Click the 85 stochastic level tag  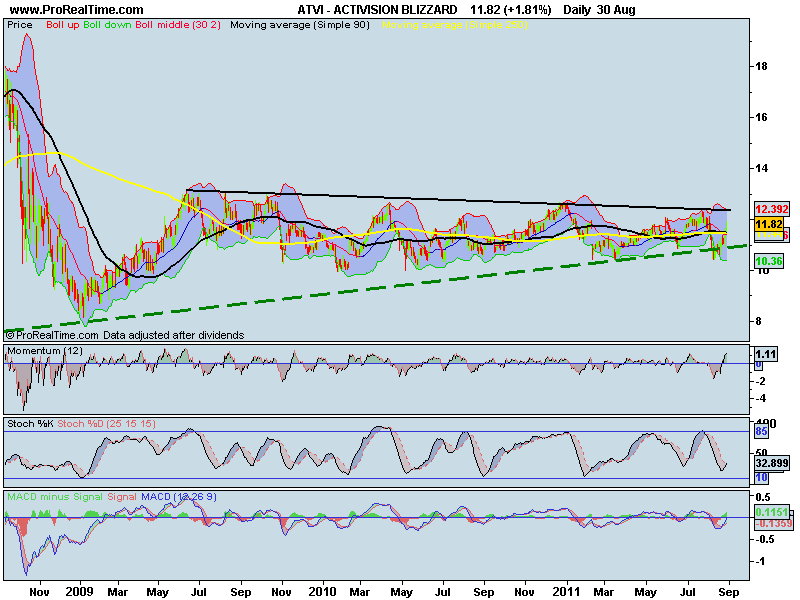coord(761,432)
